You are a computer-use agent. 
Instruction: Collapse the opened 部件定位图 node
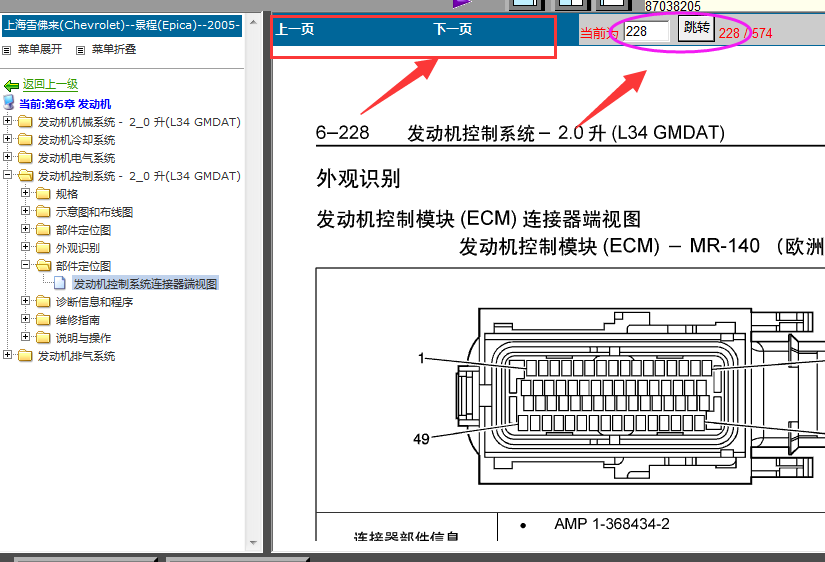pyautogui.click(x=25, y=265)
